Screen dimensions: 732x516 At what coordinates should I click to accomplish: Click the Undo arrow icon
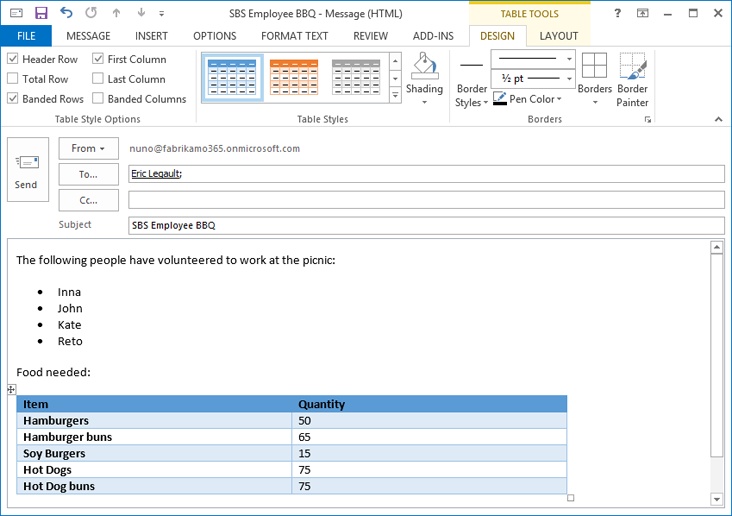pyautogui.click(x=66, y=13)
